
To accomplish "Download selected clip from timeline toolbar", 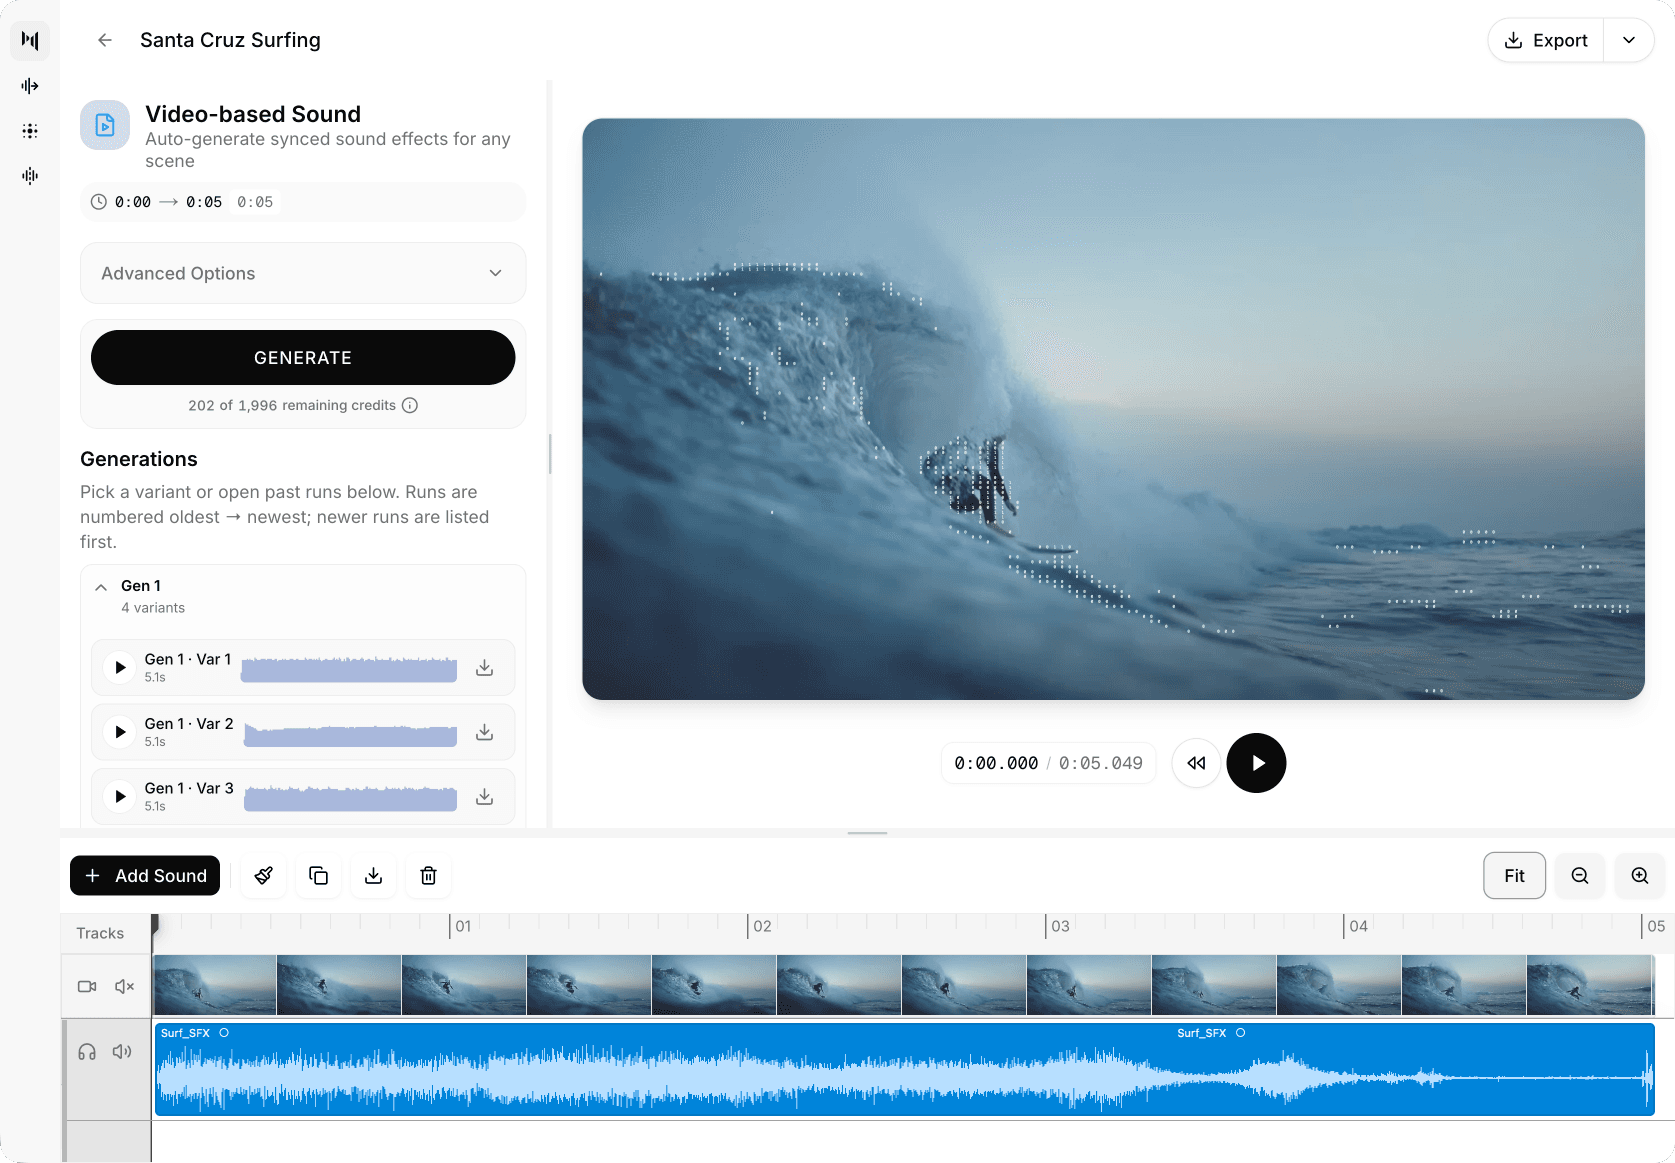I will pos(374,876).
